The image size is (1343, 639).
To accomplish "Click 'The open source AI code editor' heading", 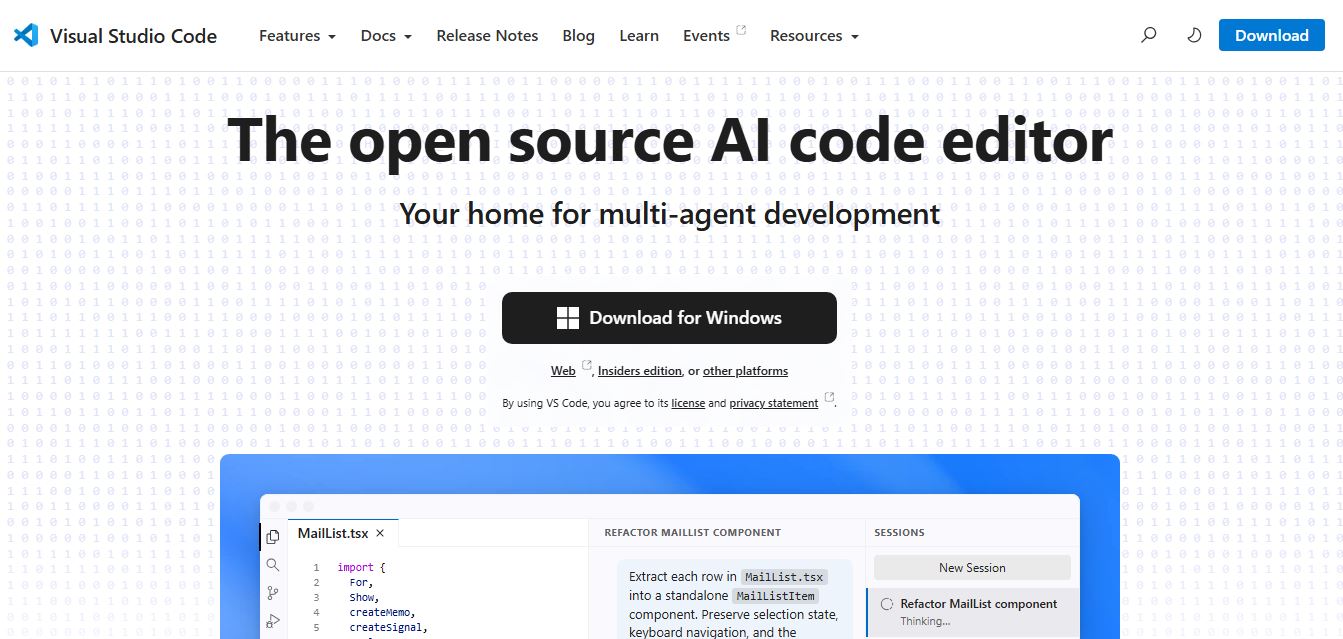I will (x=670, y=139).
